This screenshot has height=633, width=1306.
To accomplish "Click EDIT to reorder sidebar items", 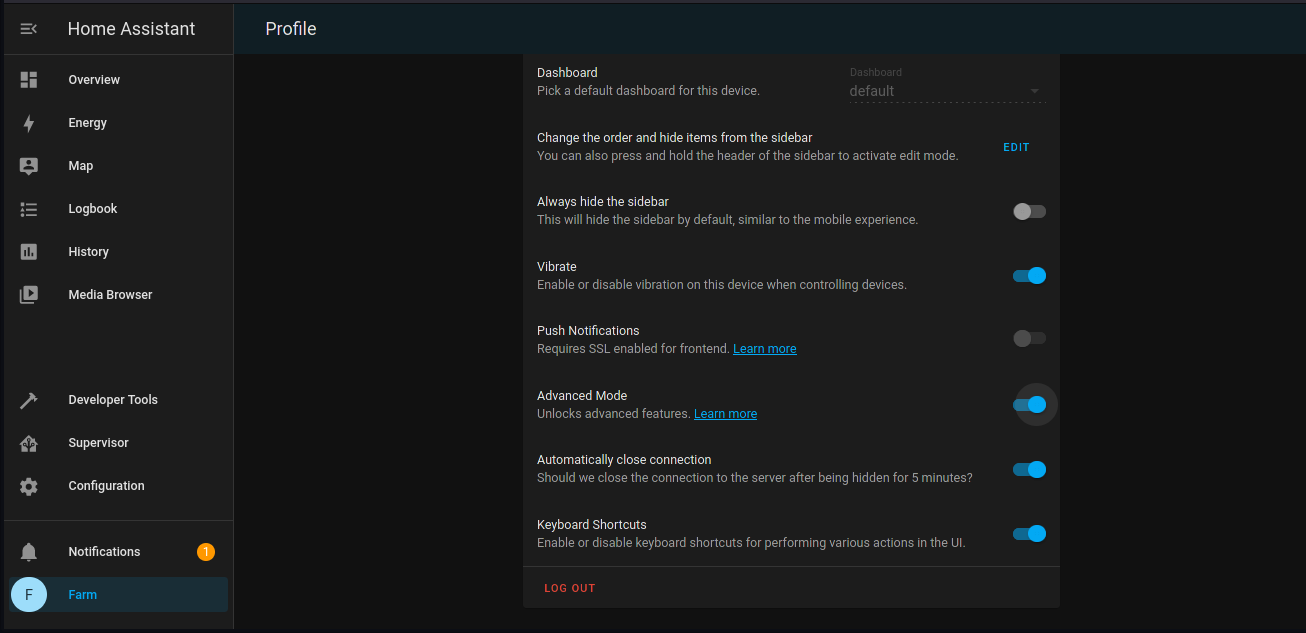I will [x=1016, y=147].
